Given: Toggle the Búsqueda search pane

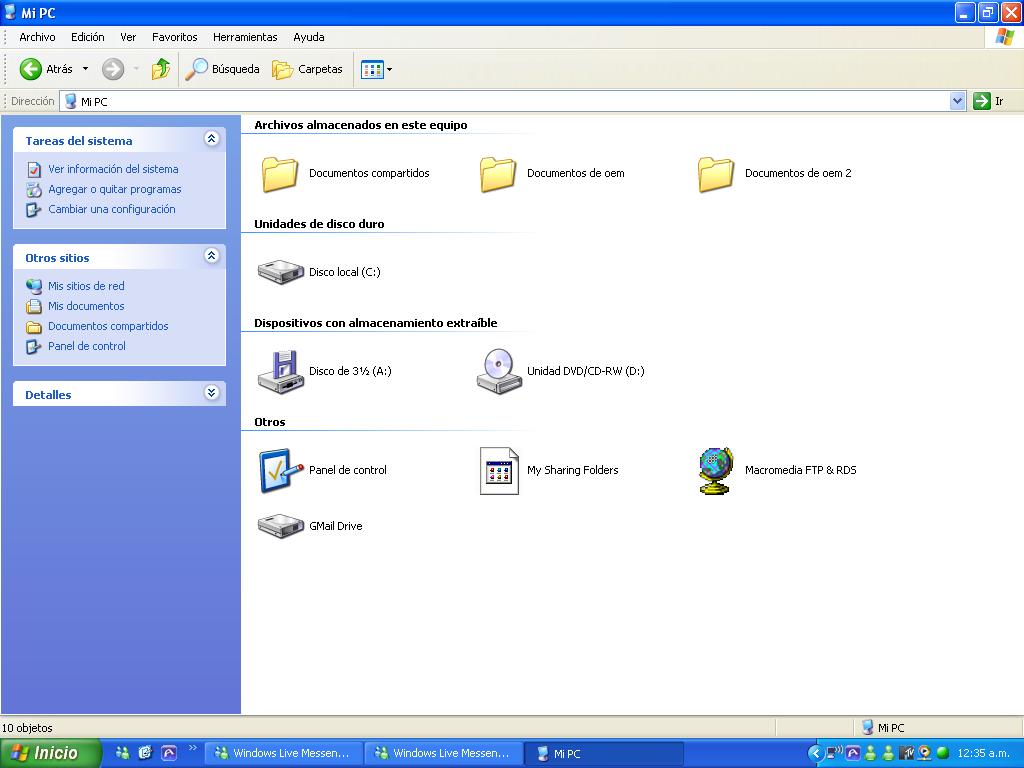Looking at the screenshot, I should (223, 69).
